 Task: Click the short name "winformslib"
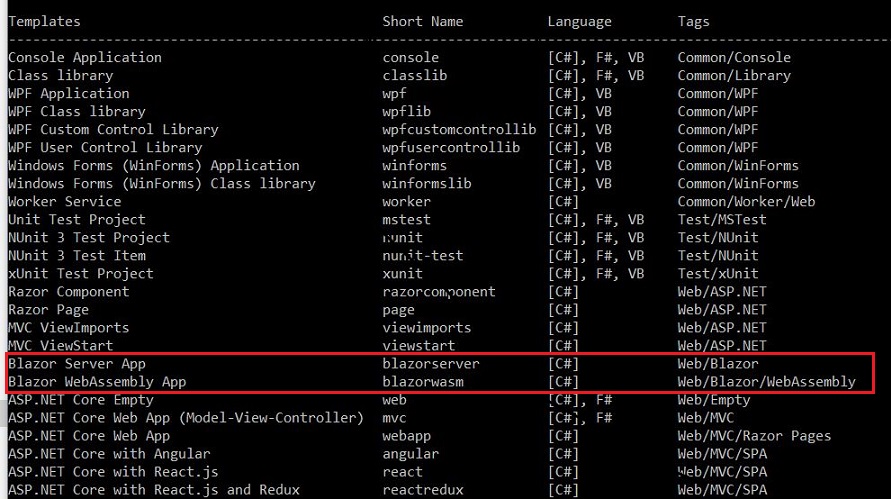tap(427, 184)
